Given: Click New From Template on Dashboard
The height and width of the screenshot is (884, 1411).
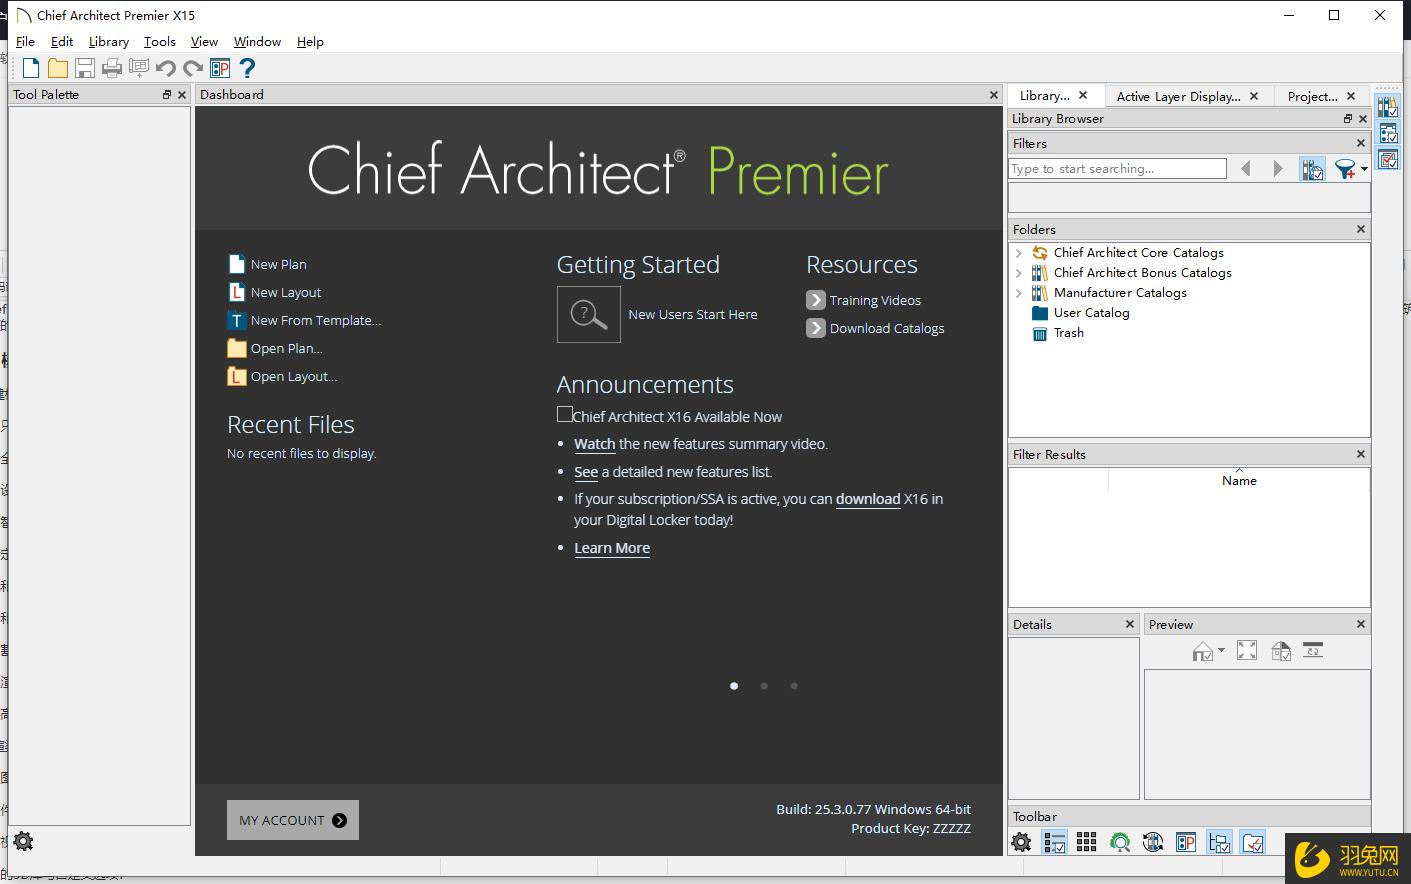Looking at the screenshot, I should click(316, 320).
